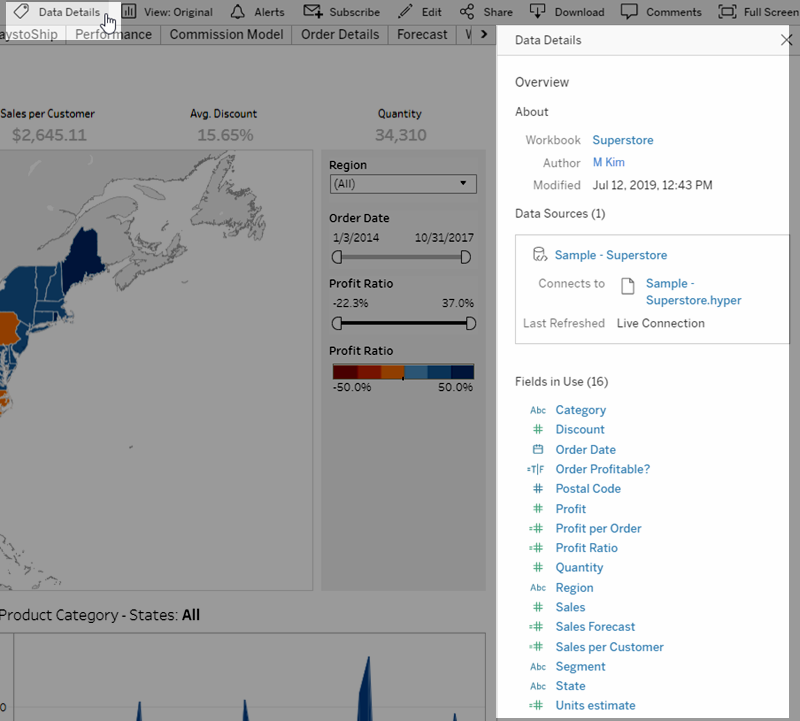Click the Order Date slider left handle
The width and height of the screenshot is (800, 721).
(337, 257)
